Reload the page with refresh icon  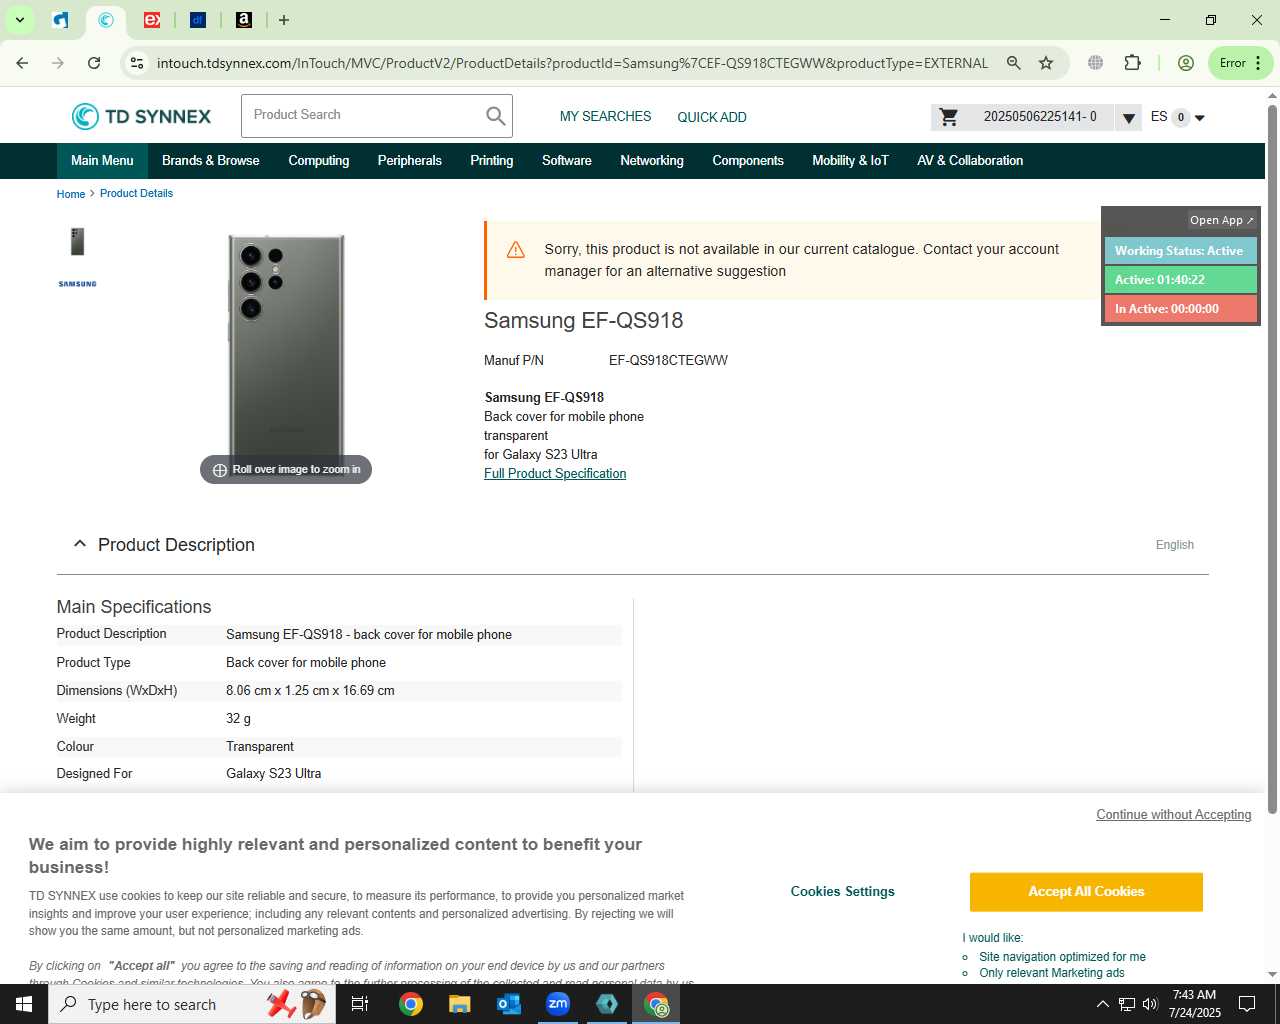pyautogui.click(x=94, y=63)
